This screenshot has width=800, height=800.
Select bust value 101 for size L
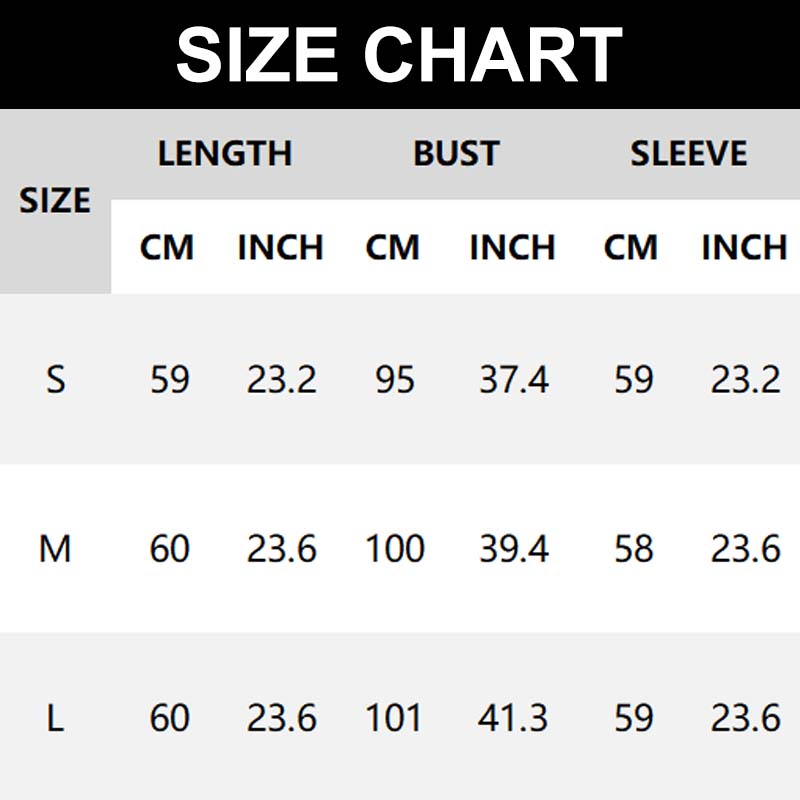(395, 718)
